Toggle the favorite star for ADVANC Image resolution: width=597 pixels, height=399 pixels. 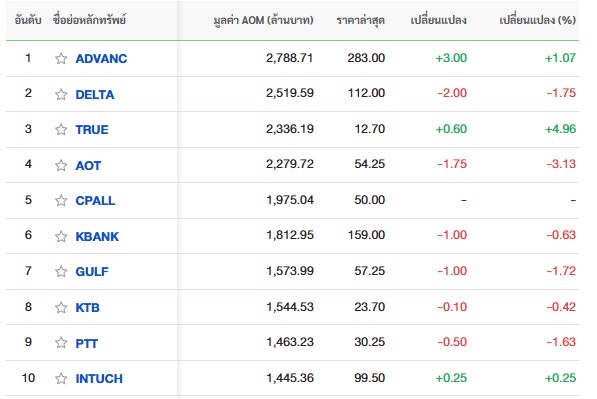tap(61, 58)
